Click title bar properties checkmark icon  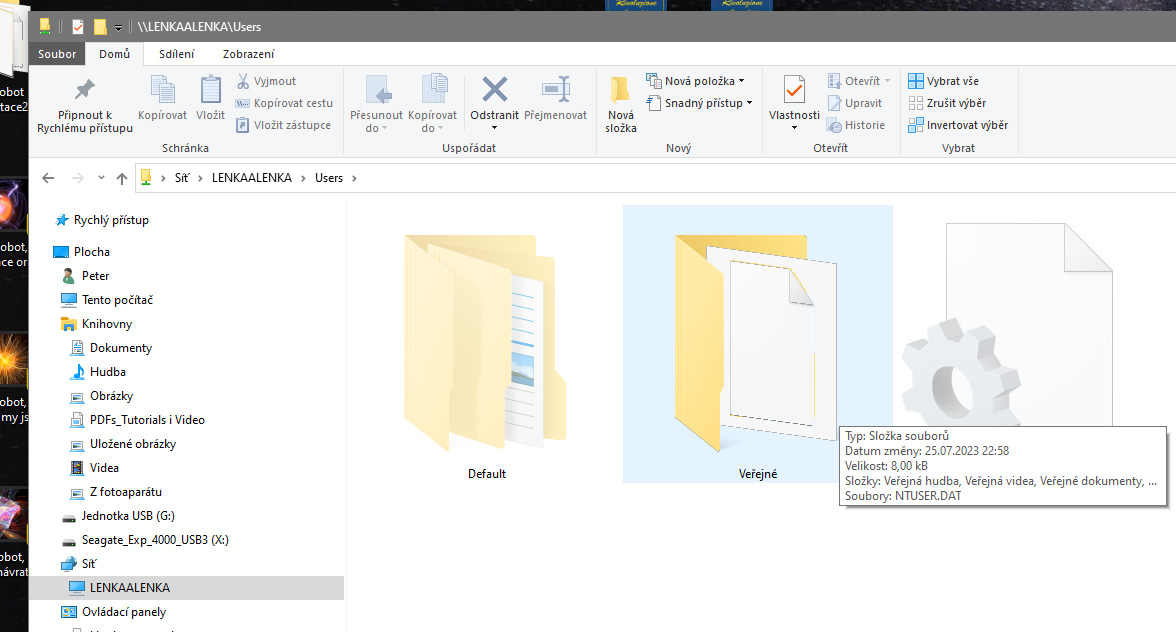(x=77, y=27)
